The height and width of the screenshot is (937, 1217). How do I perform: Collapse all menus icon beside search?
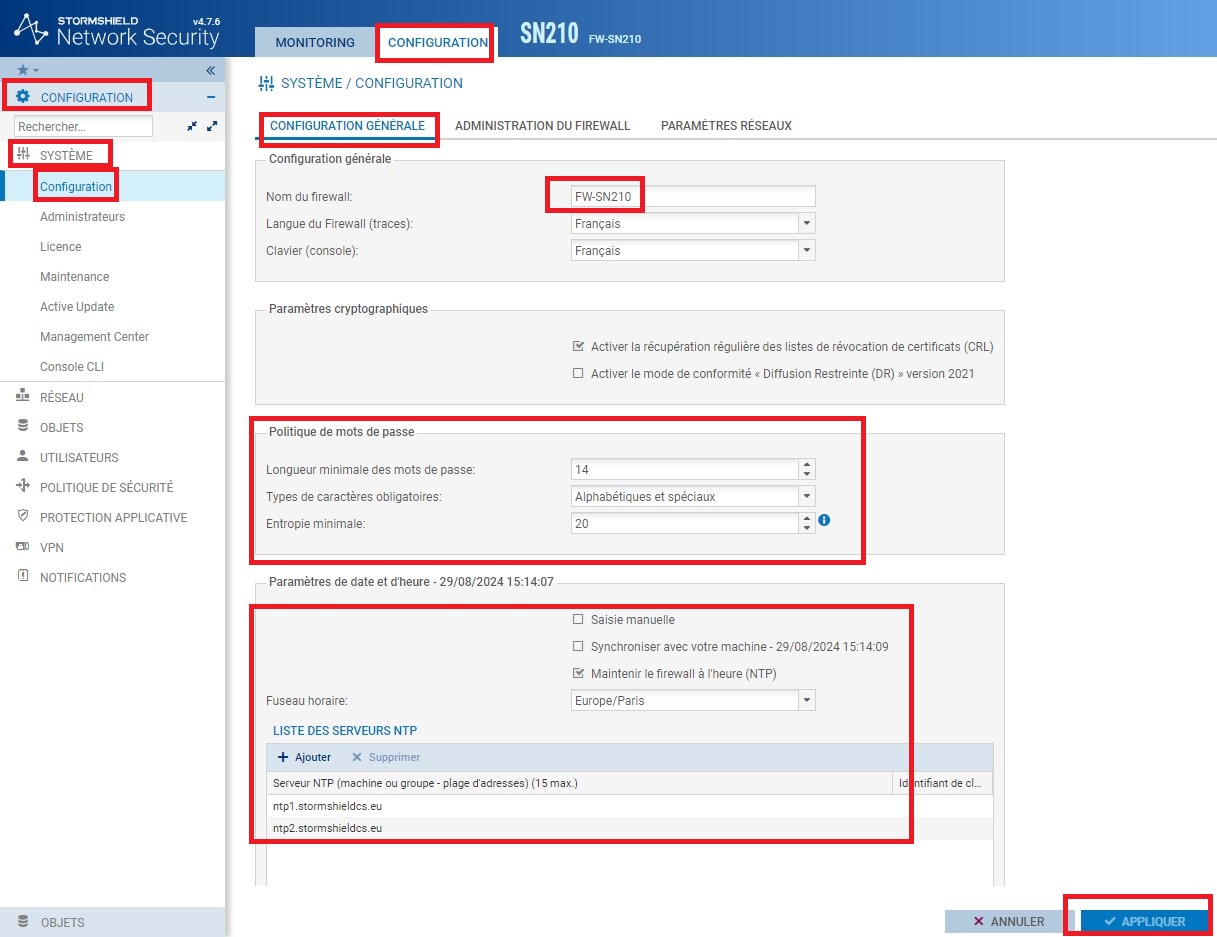point(192,126)
